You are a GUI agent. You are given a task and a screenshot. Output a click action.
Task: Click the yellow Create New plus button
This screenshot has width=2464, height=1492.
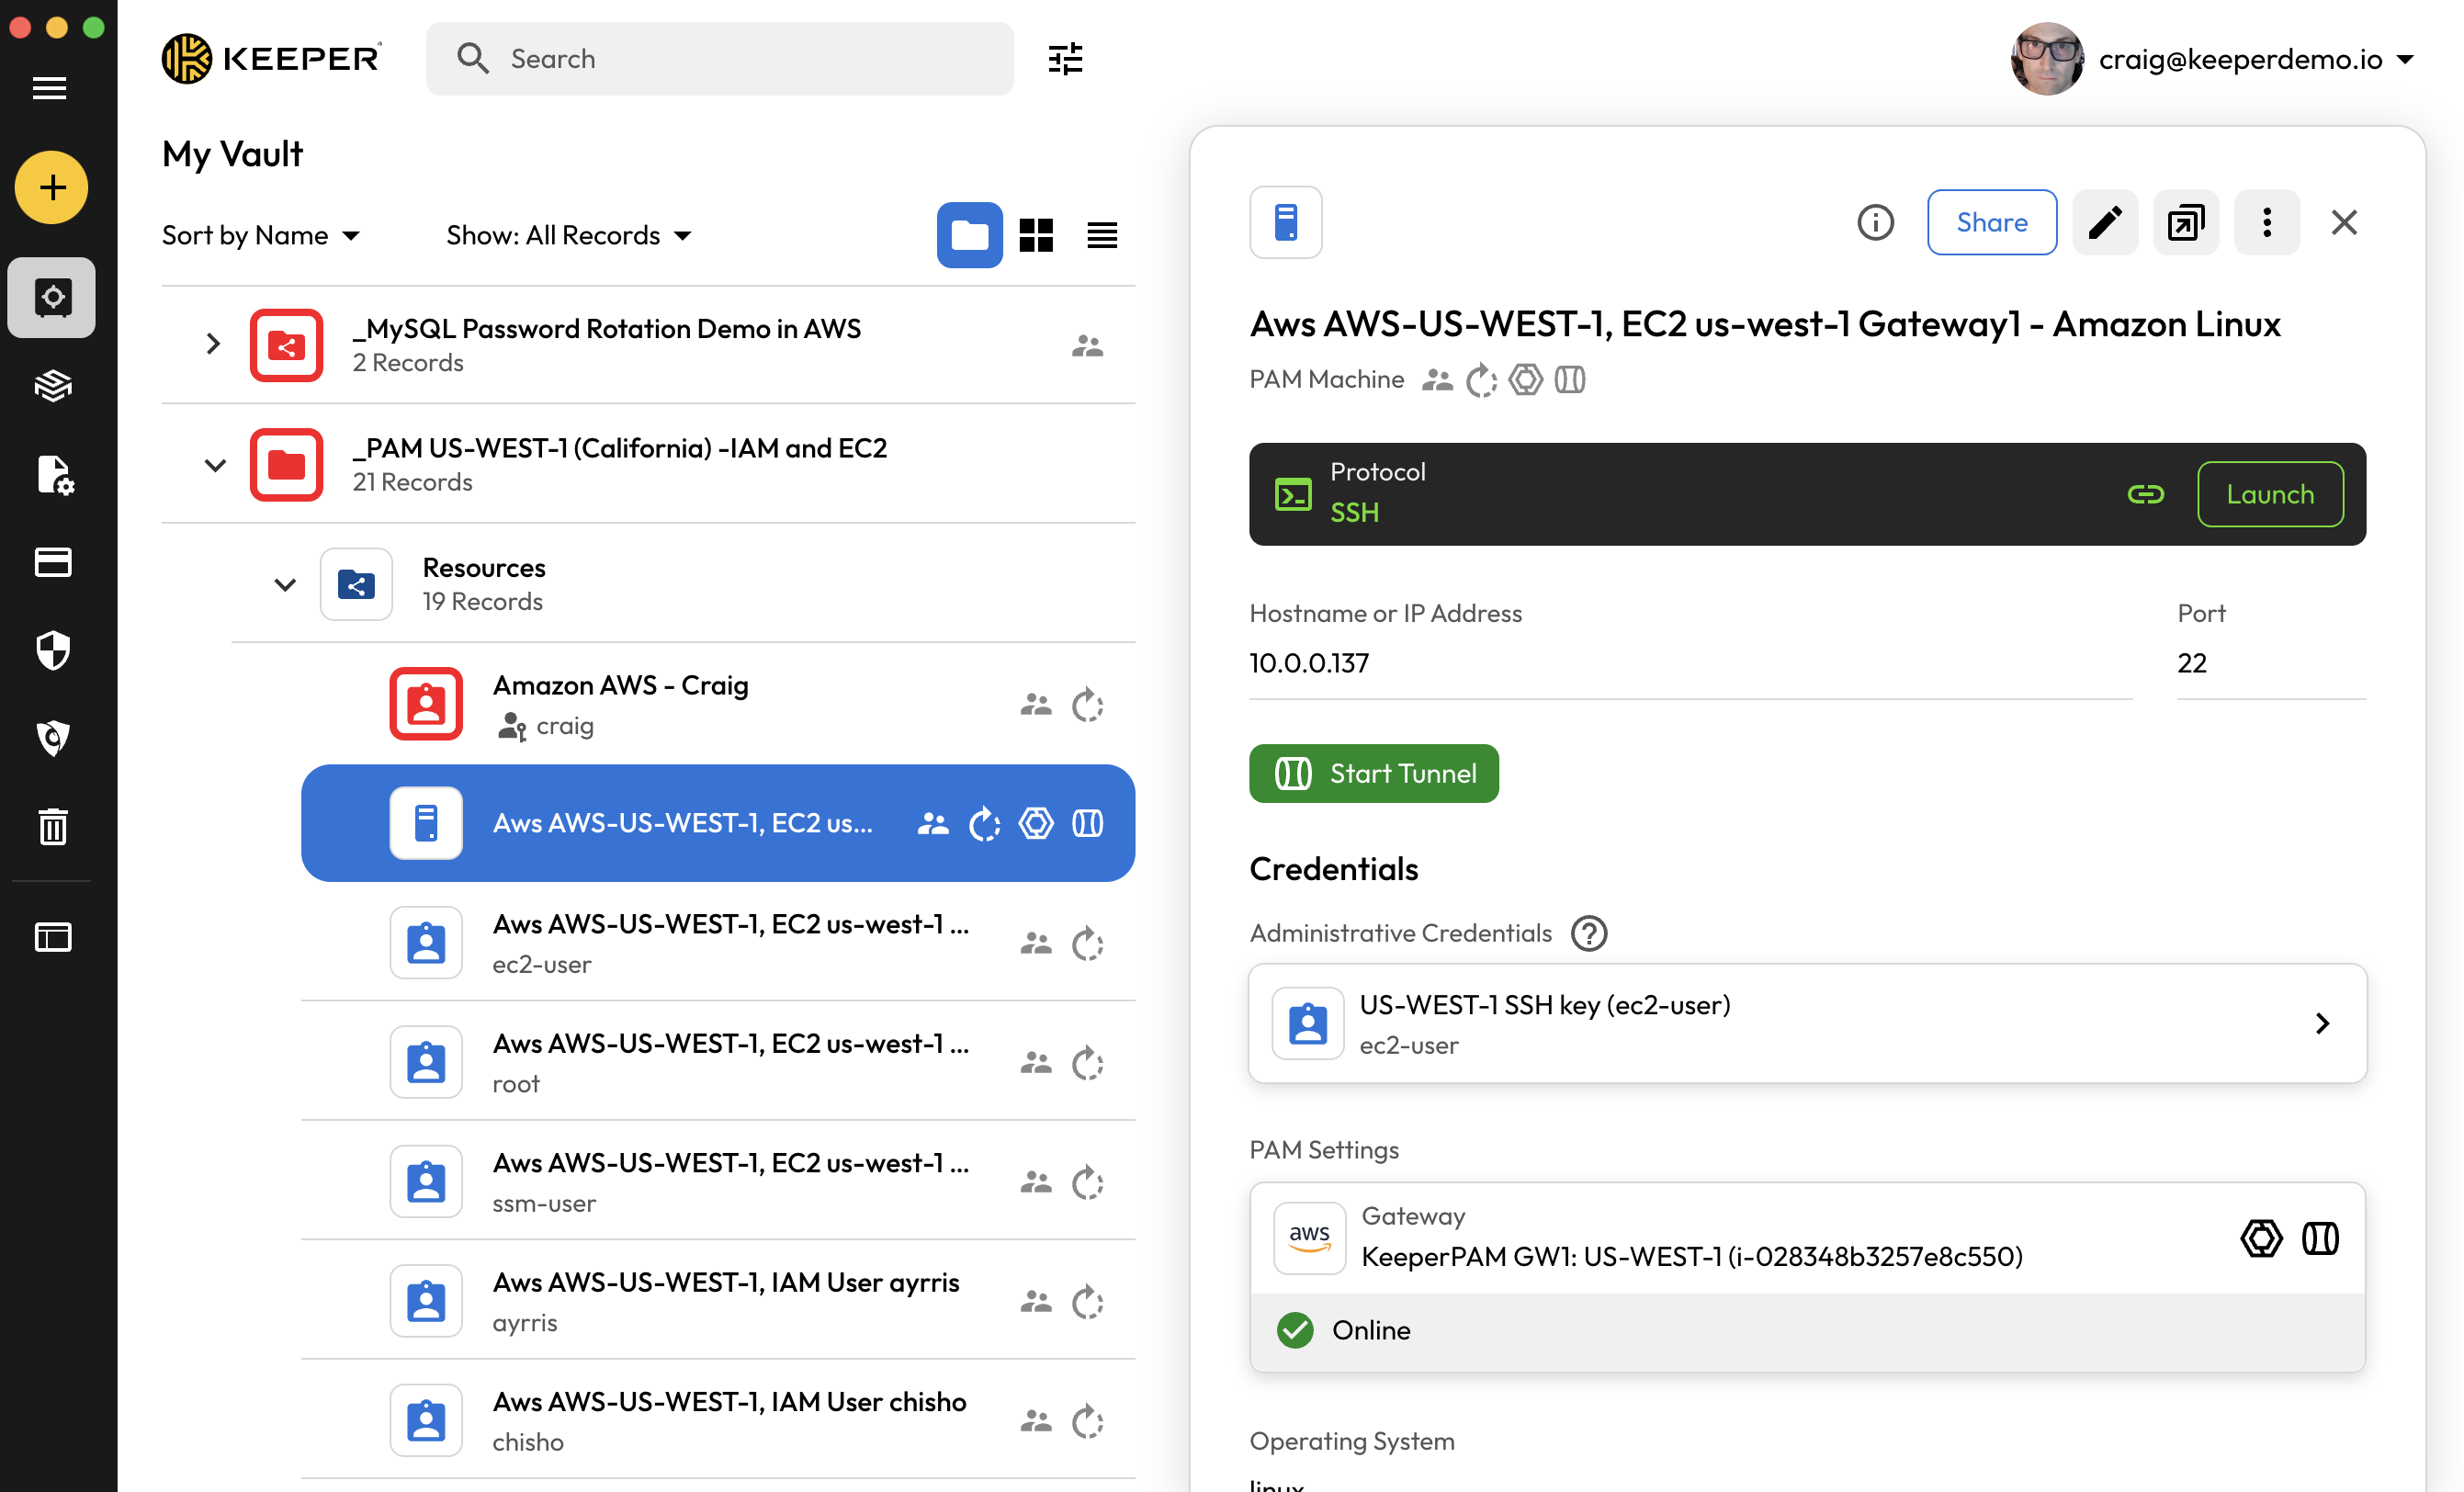point(52,187)
